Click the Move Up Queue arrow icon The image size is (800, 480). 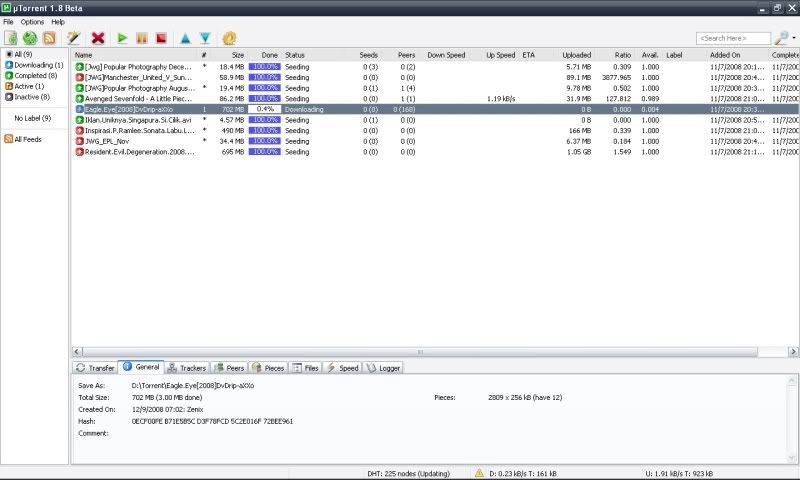tap(186, 38)
